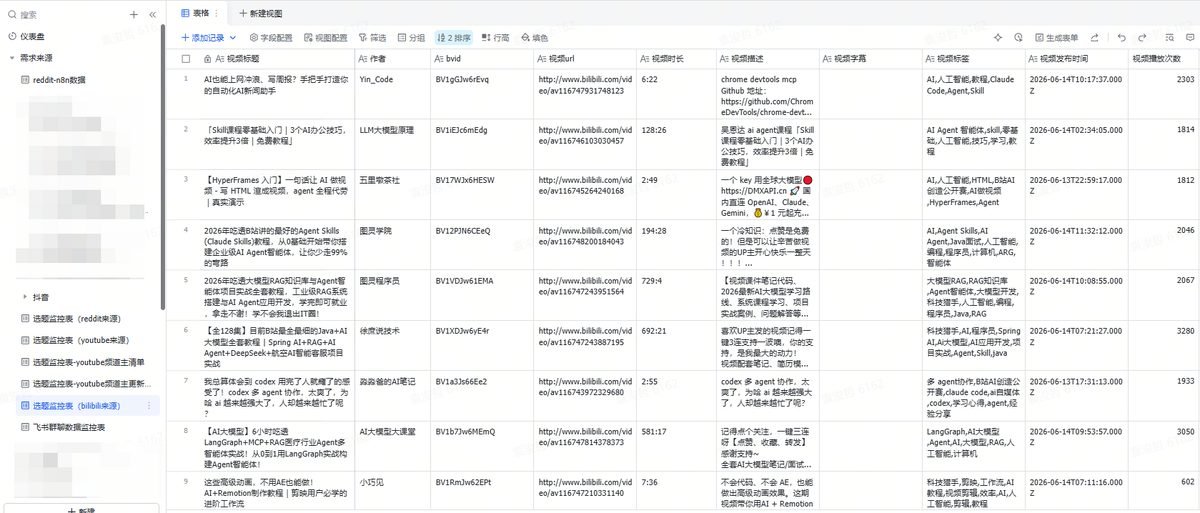Click duration cell 194:28
1200x513 pixels.
pos(676,245)
